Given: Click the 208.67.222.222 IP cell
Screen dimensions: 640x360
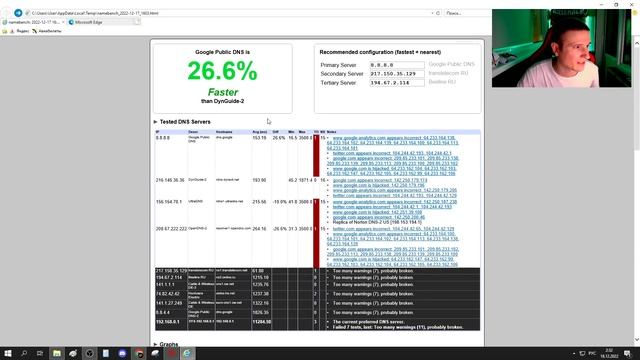Looking at the screenshot, I should (171, 229).
